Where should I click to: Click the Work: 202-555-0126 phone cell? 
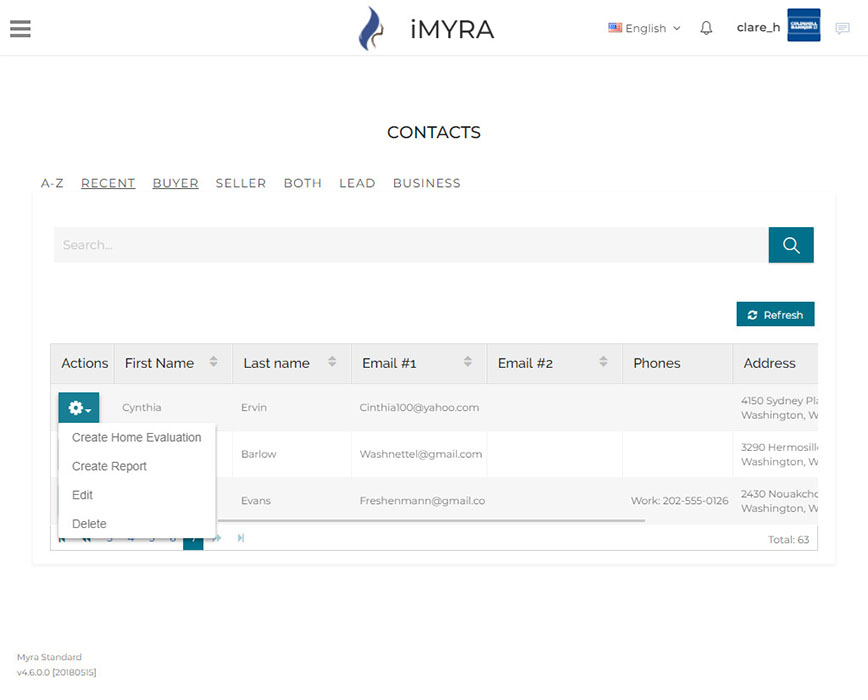tap(679, 500)
